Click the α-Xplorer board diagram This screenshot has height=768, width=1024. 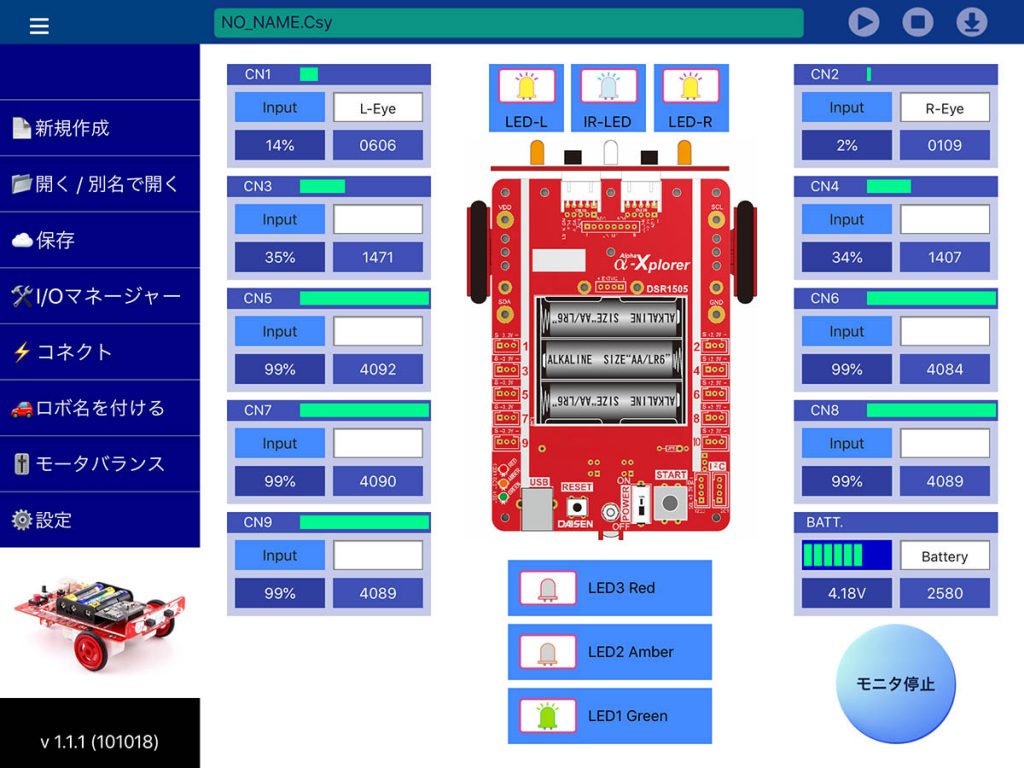611,340
